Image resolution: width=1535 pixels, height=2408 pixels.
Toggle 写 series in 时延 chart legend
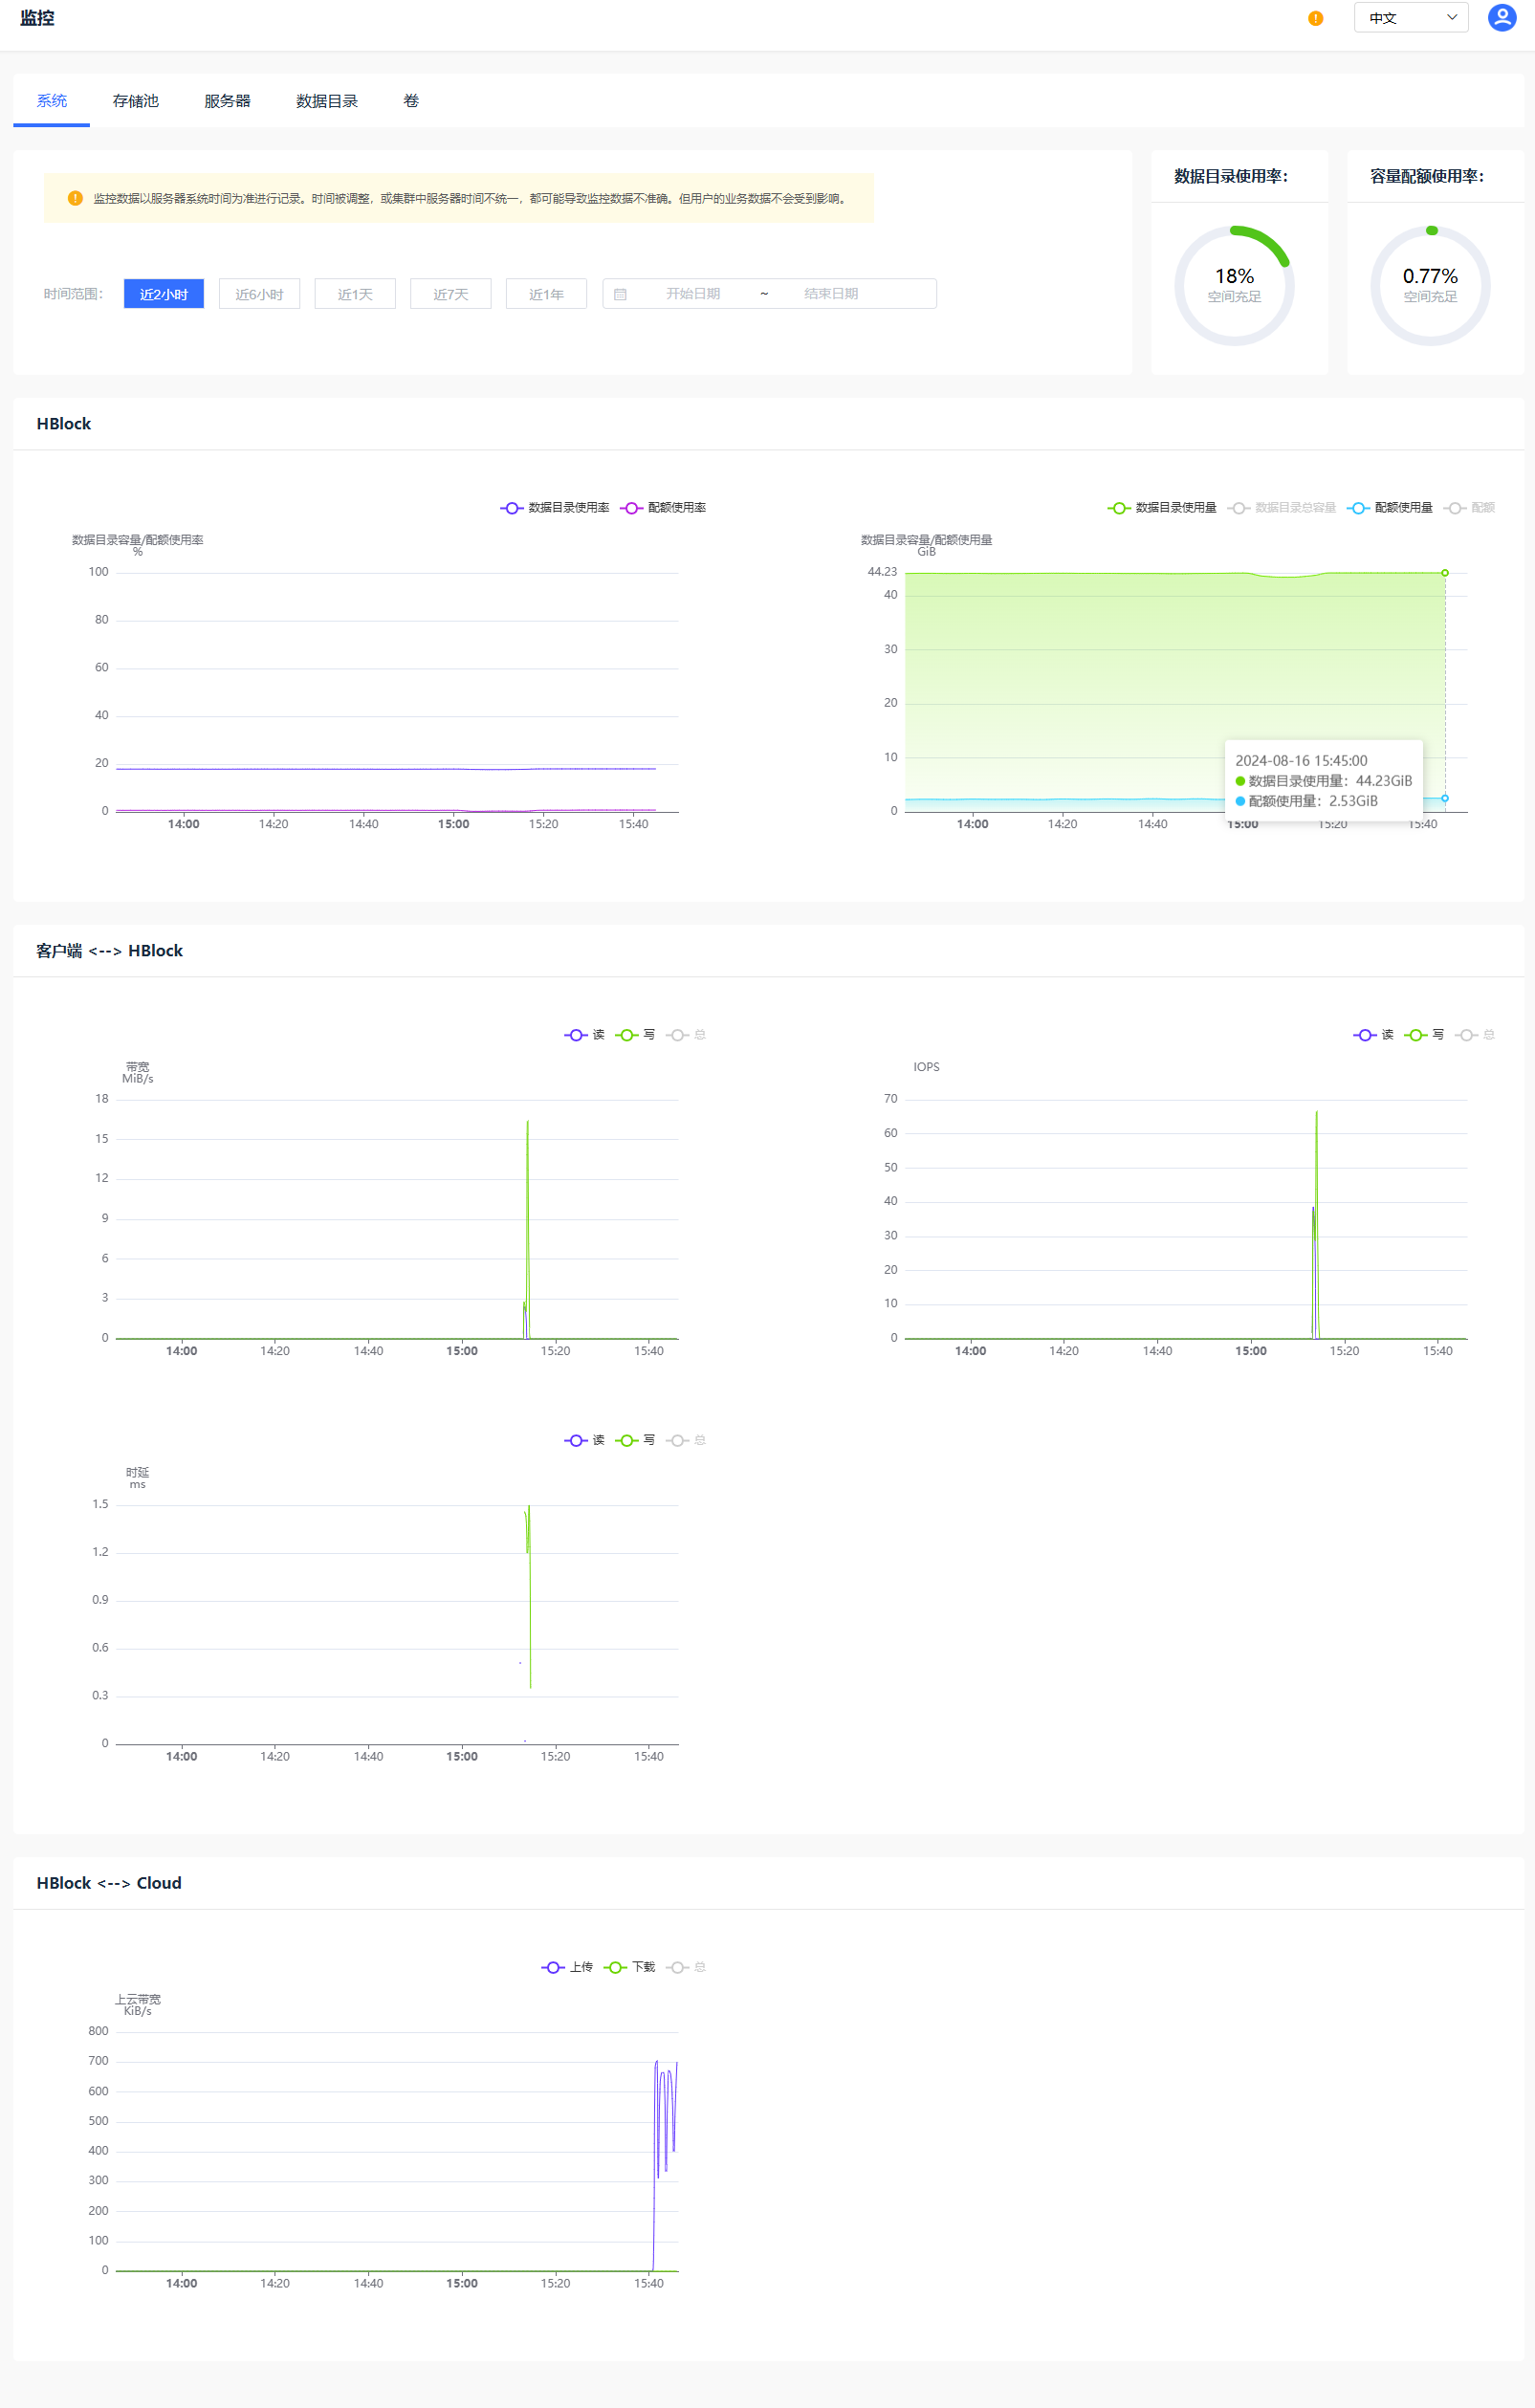click(635, 1439)
